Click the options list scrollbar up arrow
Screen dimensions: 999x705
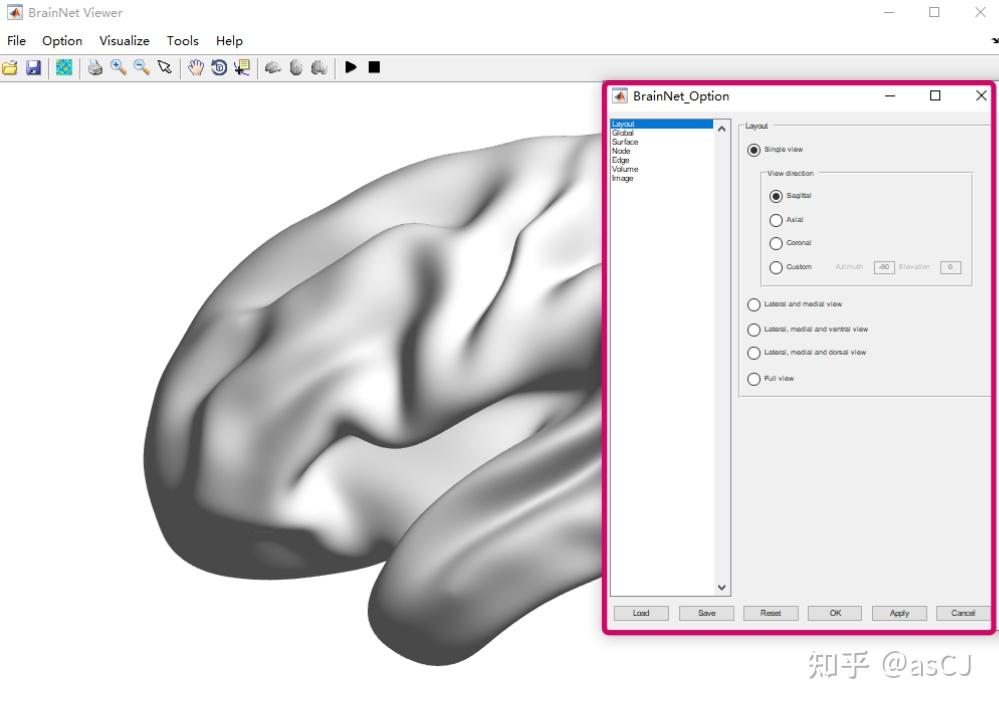tap(720, 127)
